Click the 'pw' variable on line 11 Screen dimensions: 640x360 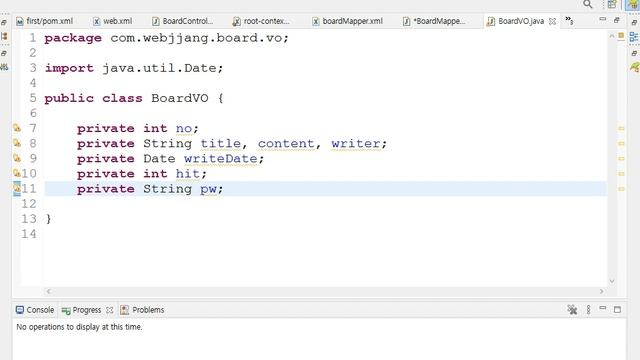pyautogui.click(x=208, y=189)
